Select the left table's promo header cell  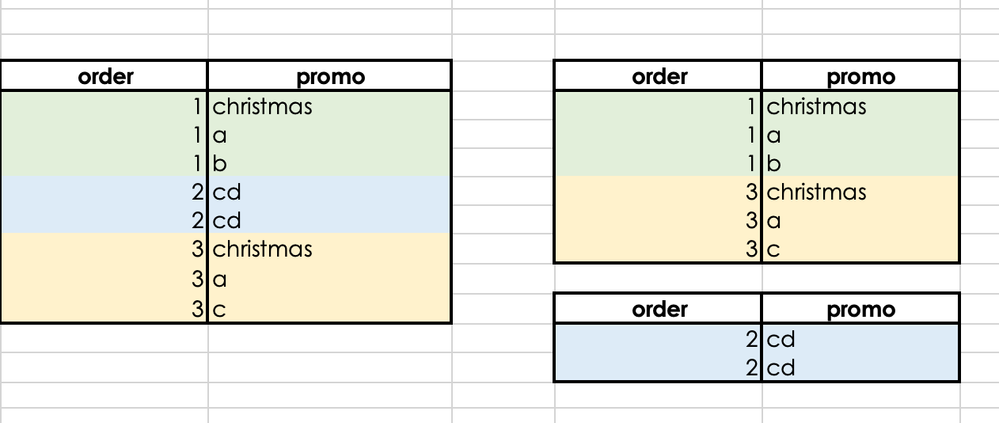click(x=329, y=76)
